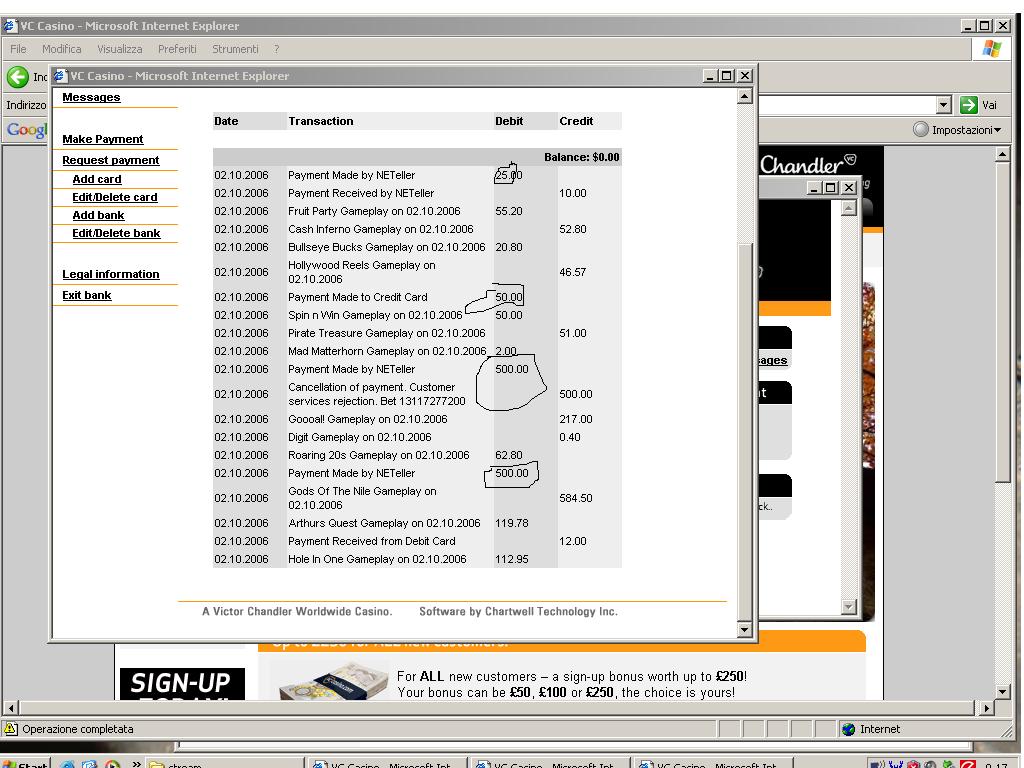Click scroll up arrow in bank window
This screenshot has height=768, width=1024.
pyautogui.click(x=744, y=97)
